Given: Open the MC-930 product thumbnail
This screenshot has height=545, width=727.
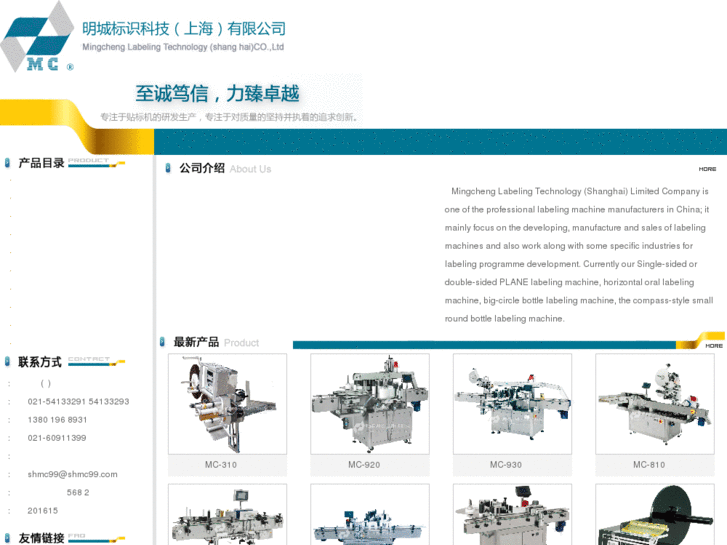Looking at the screenshot, I should (512, 404).
